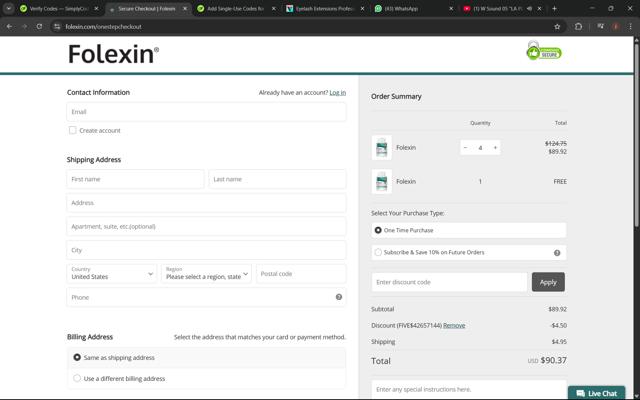Screen dimensions: 640x400
Task: Click the Postal code field
Action: [x=301, y=273]
